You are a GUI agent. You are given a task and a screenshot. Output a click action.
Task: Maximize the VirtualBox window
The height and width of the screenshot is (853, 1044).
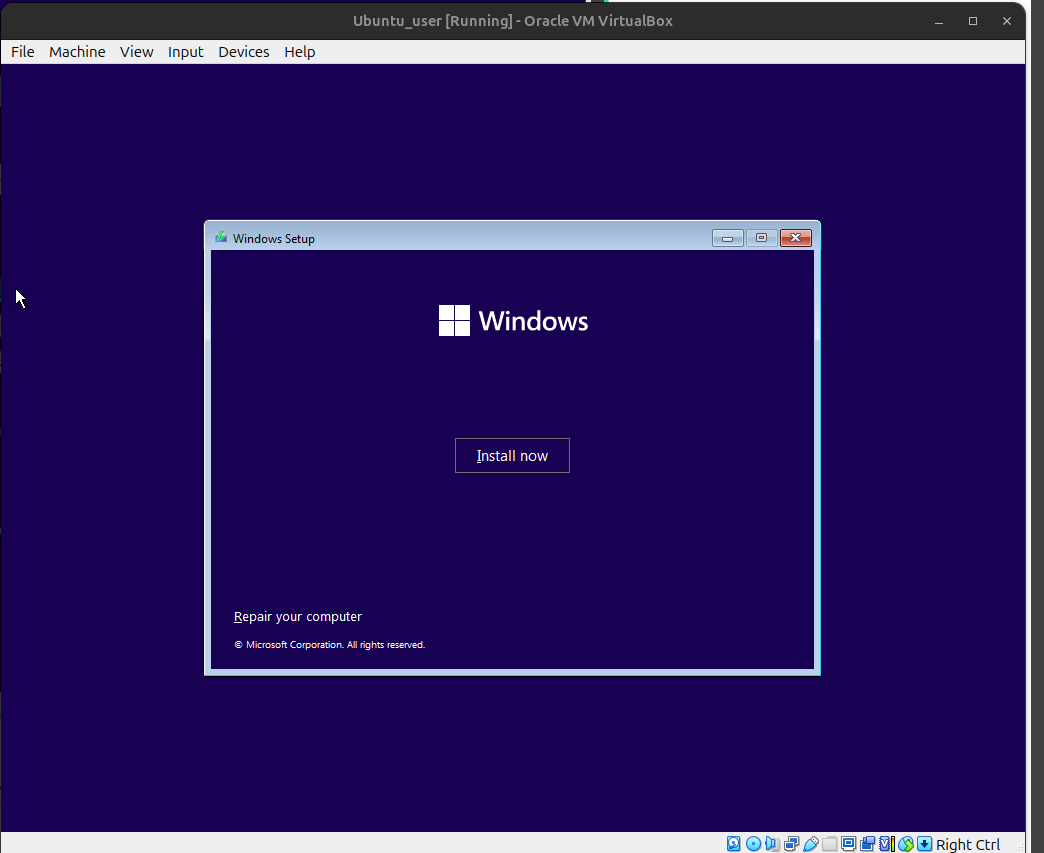[973, 21]
